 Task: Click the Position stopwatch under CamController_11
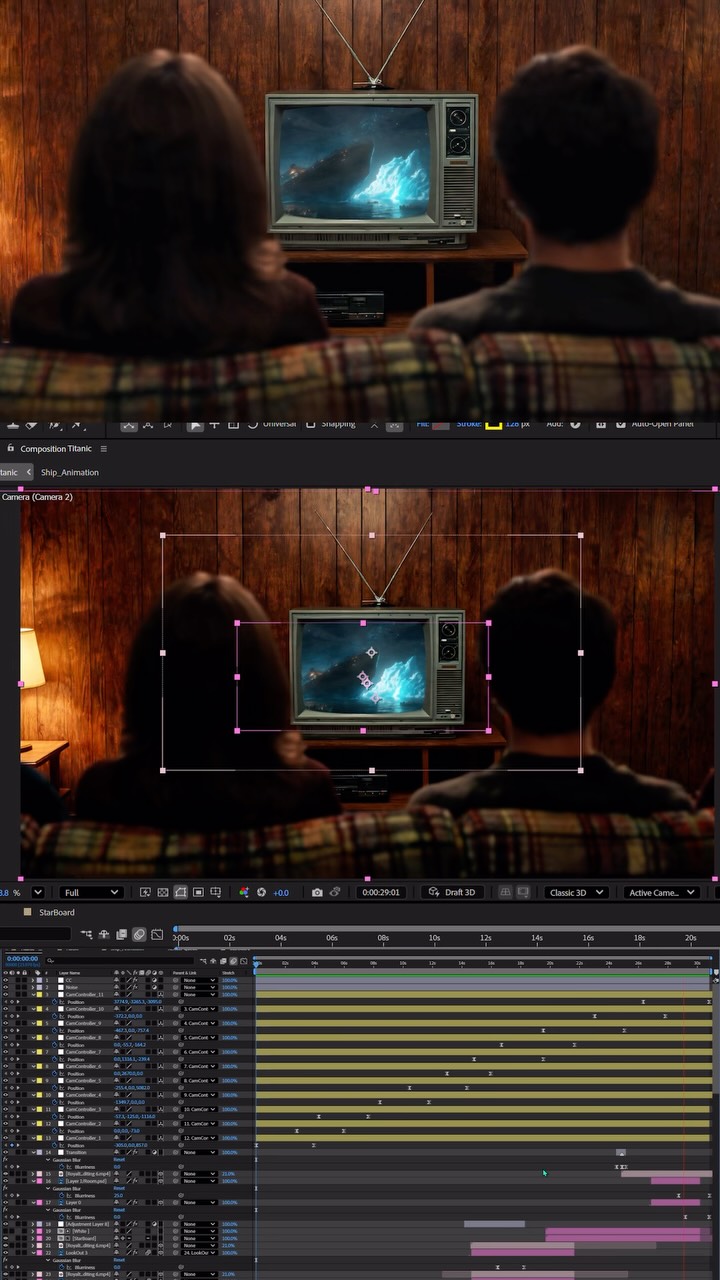point(54,1002)
